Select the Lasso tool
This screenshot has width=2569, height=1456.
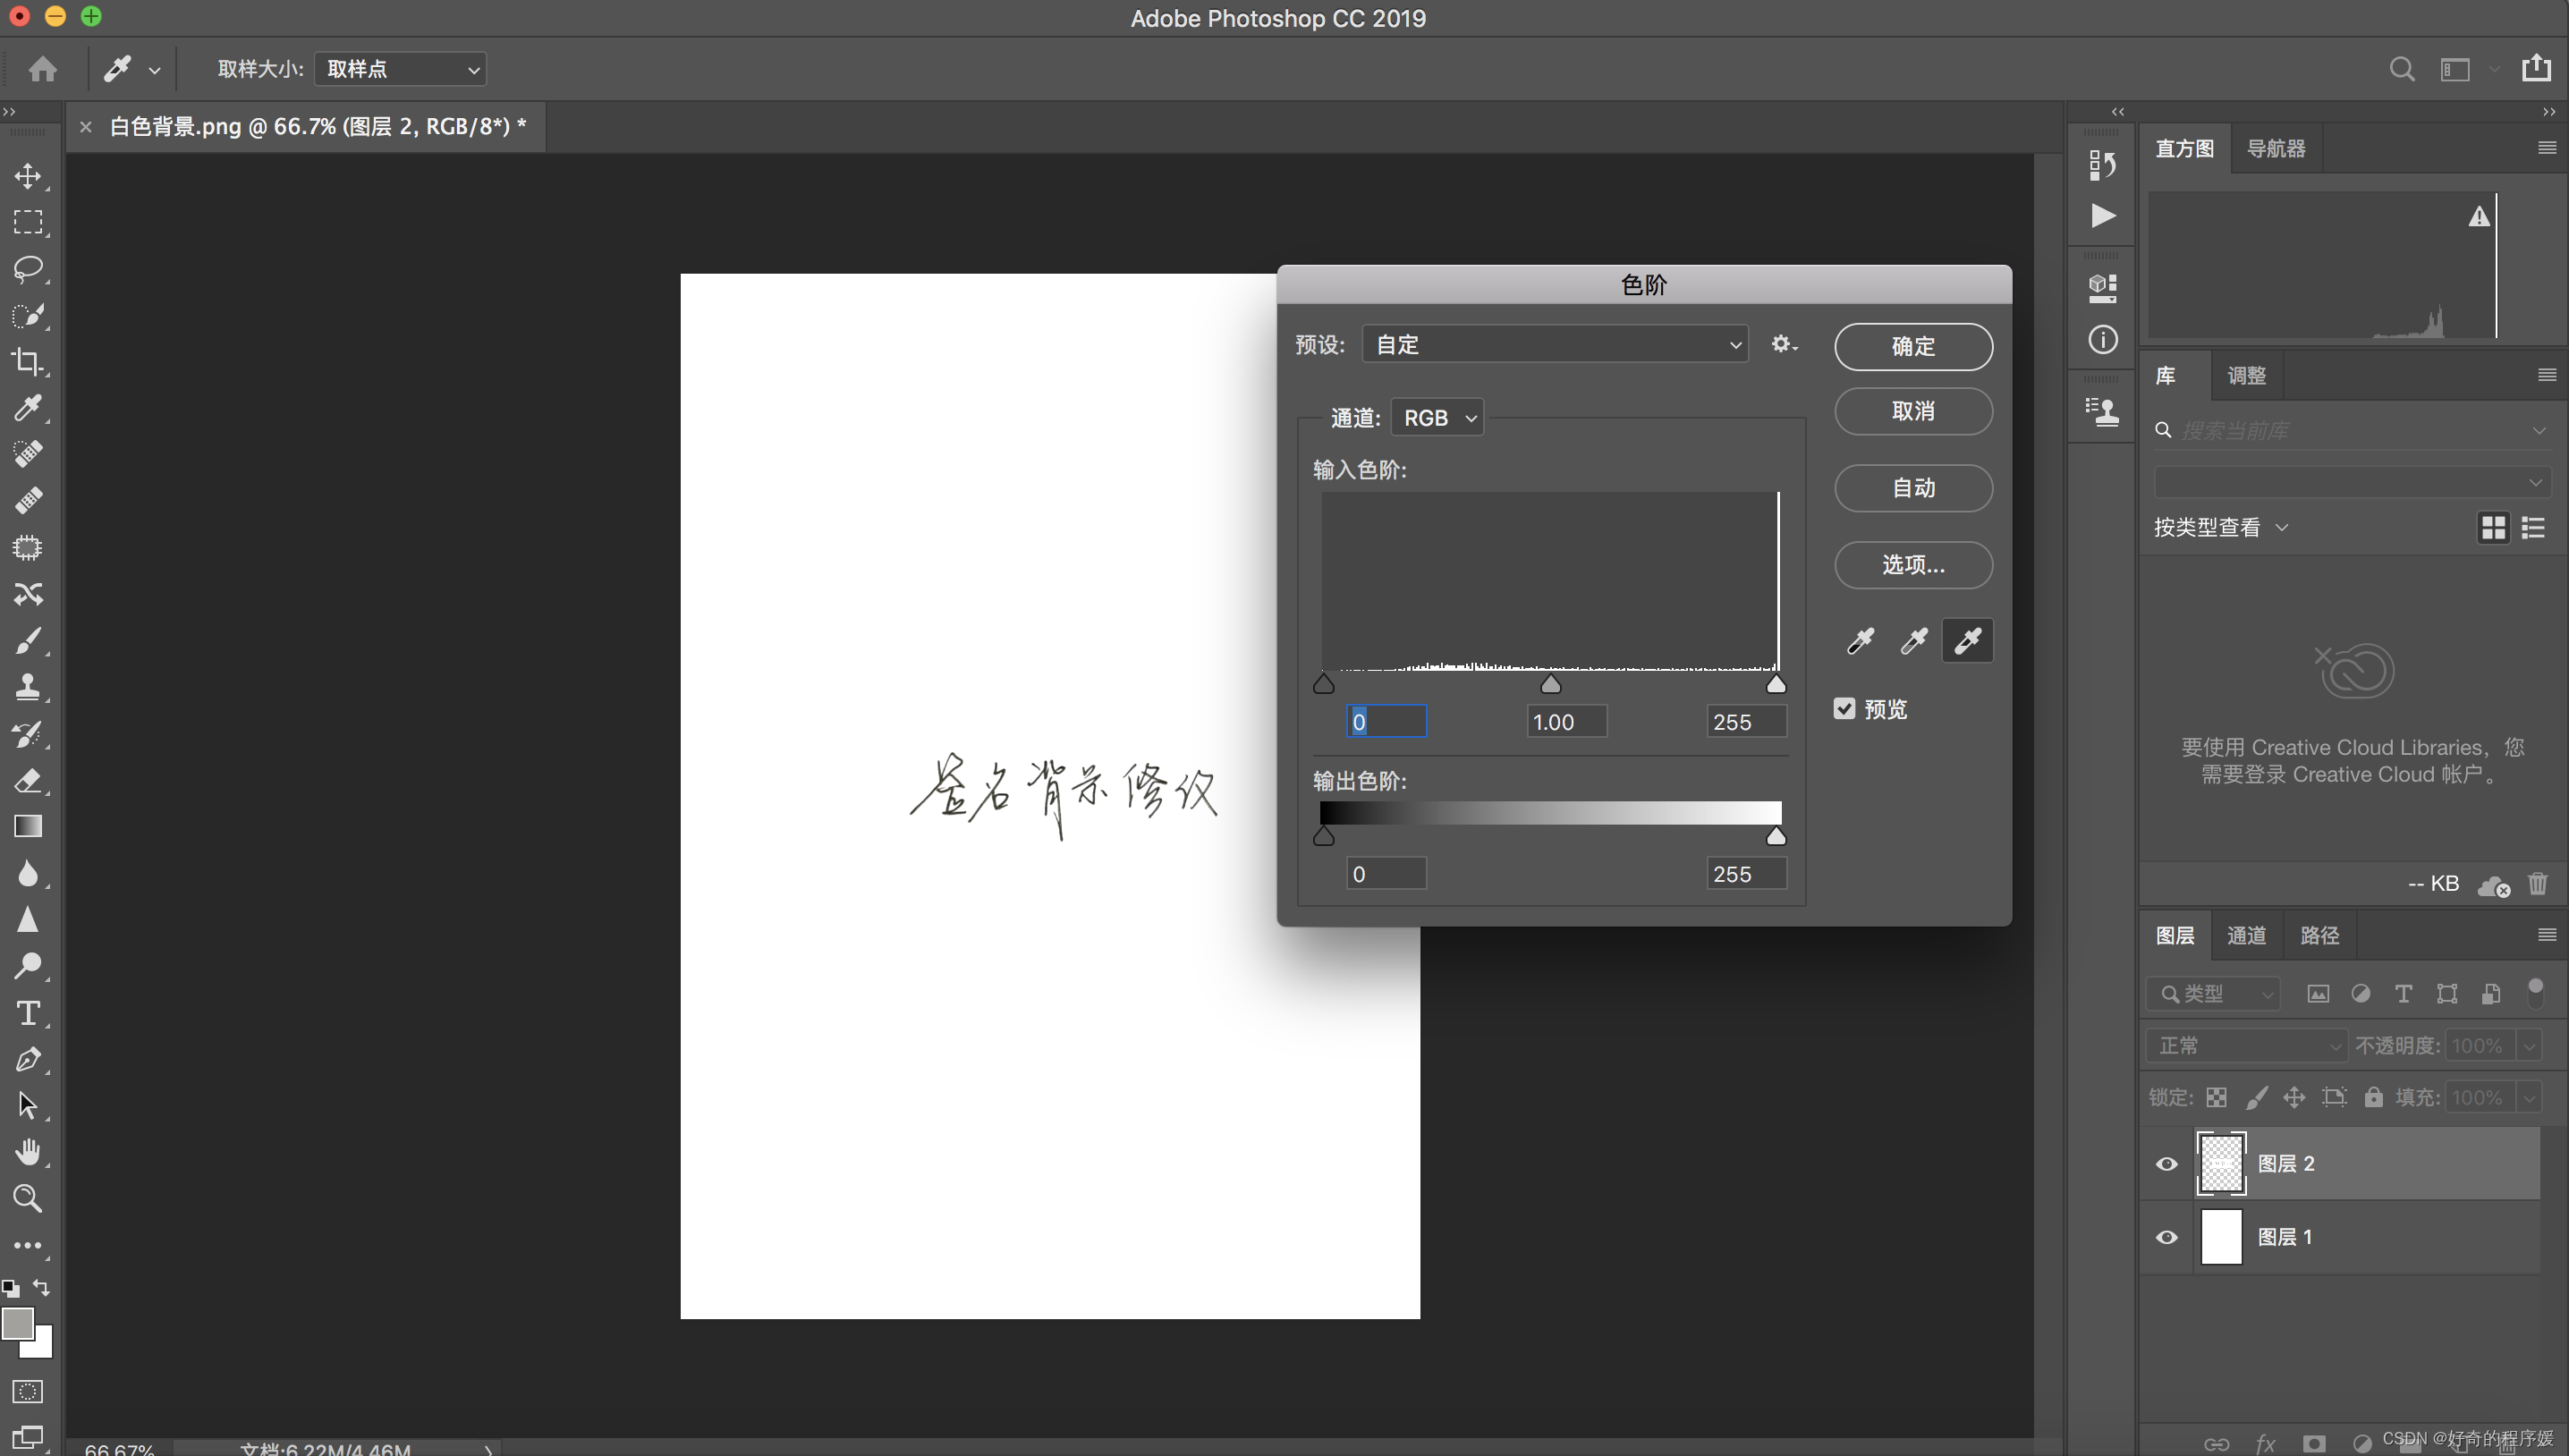point(27,268)
